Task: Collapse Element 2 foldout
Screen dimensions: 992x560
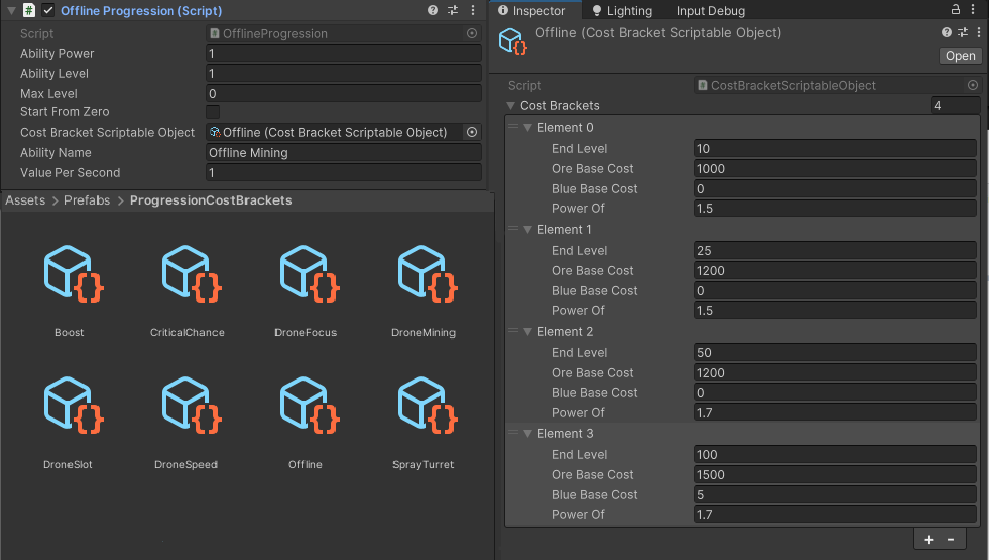Action: (x=528, y=332)
